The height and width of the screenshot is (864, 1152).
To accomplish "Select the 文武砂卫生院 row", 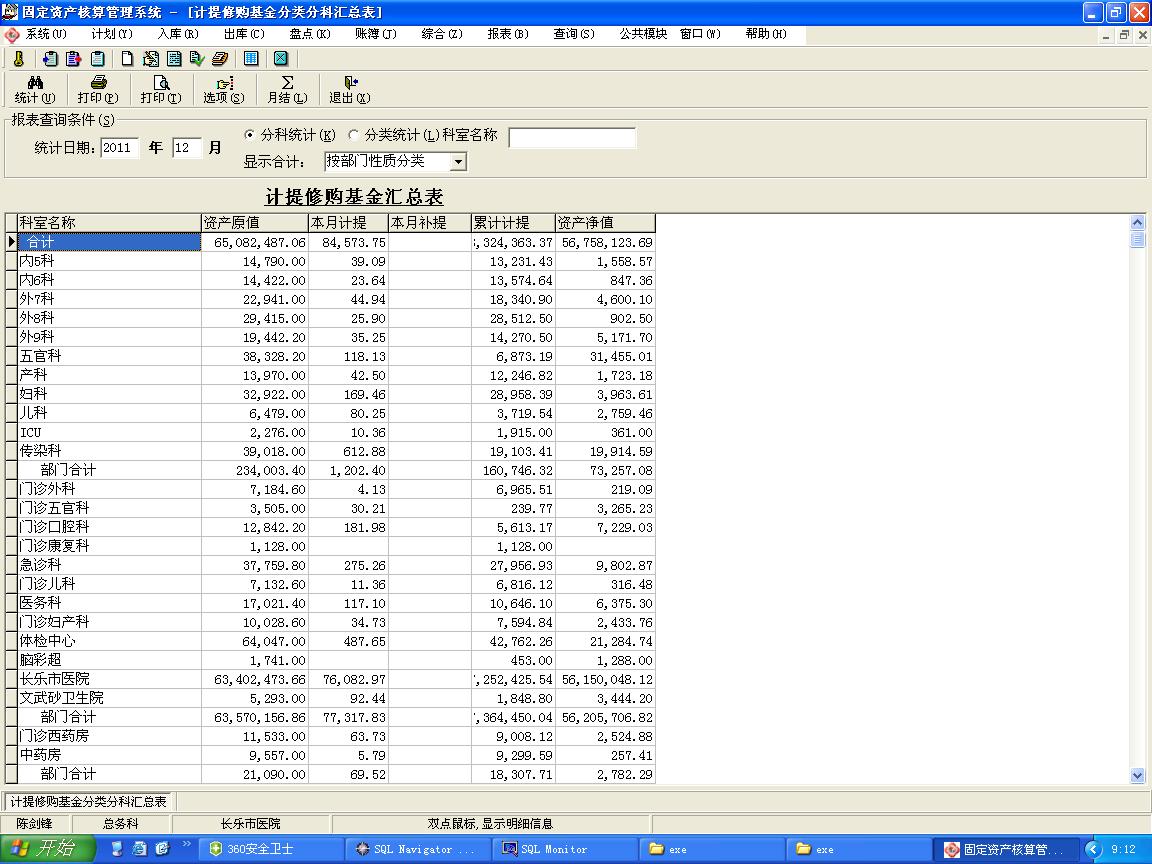I will click(336, 698).
